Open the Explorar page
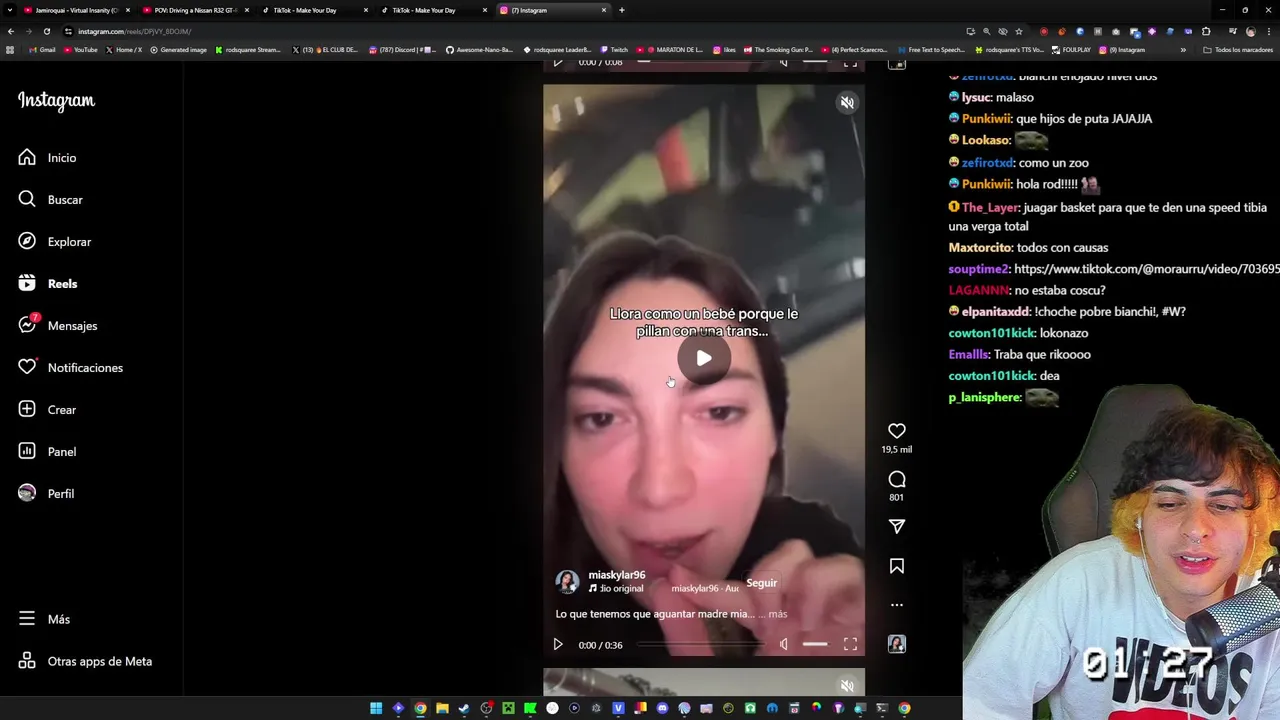This screenshot has height=720, width=1280. [54, 242]
